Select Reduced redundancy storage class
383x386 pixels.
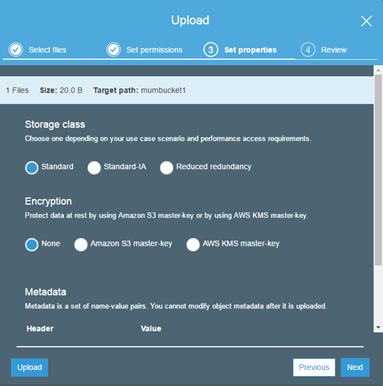(166, 168)
